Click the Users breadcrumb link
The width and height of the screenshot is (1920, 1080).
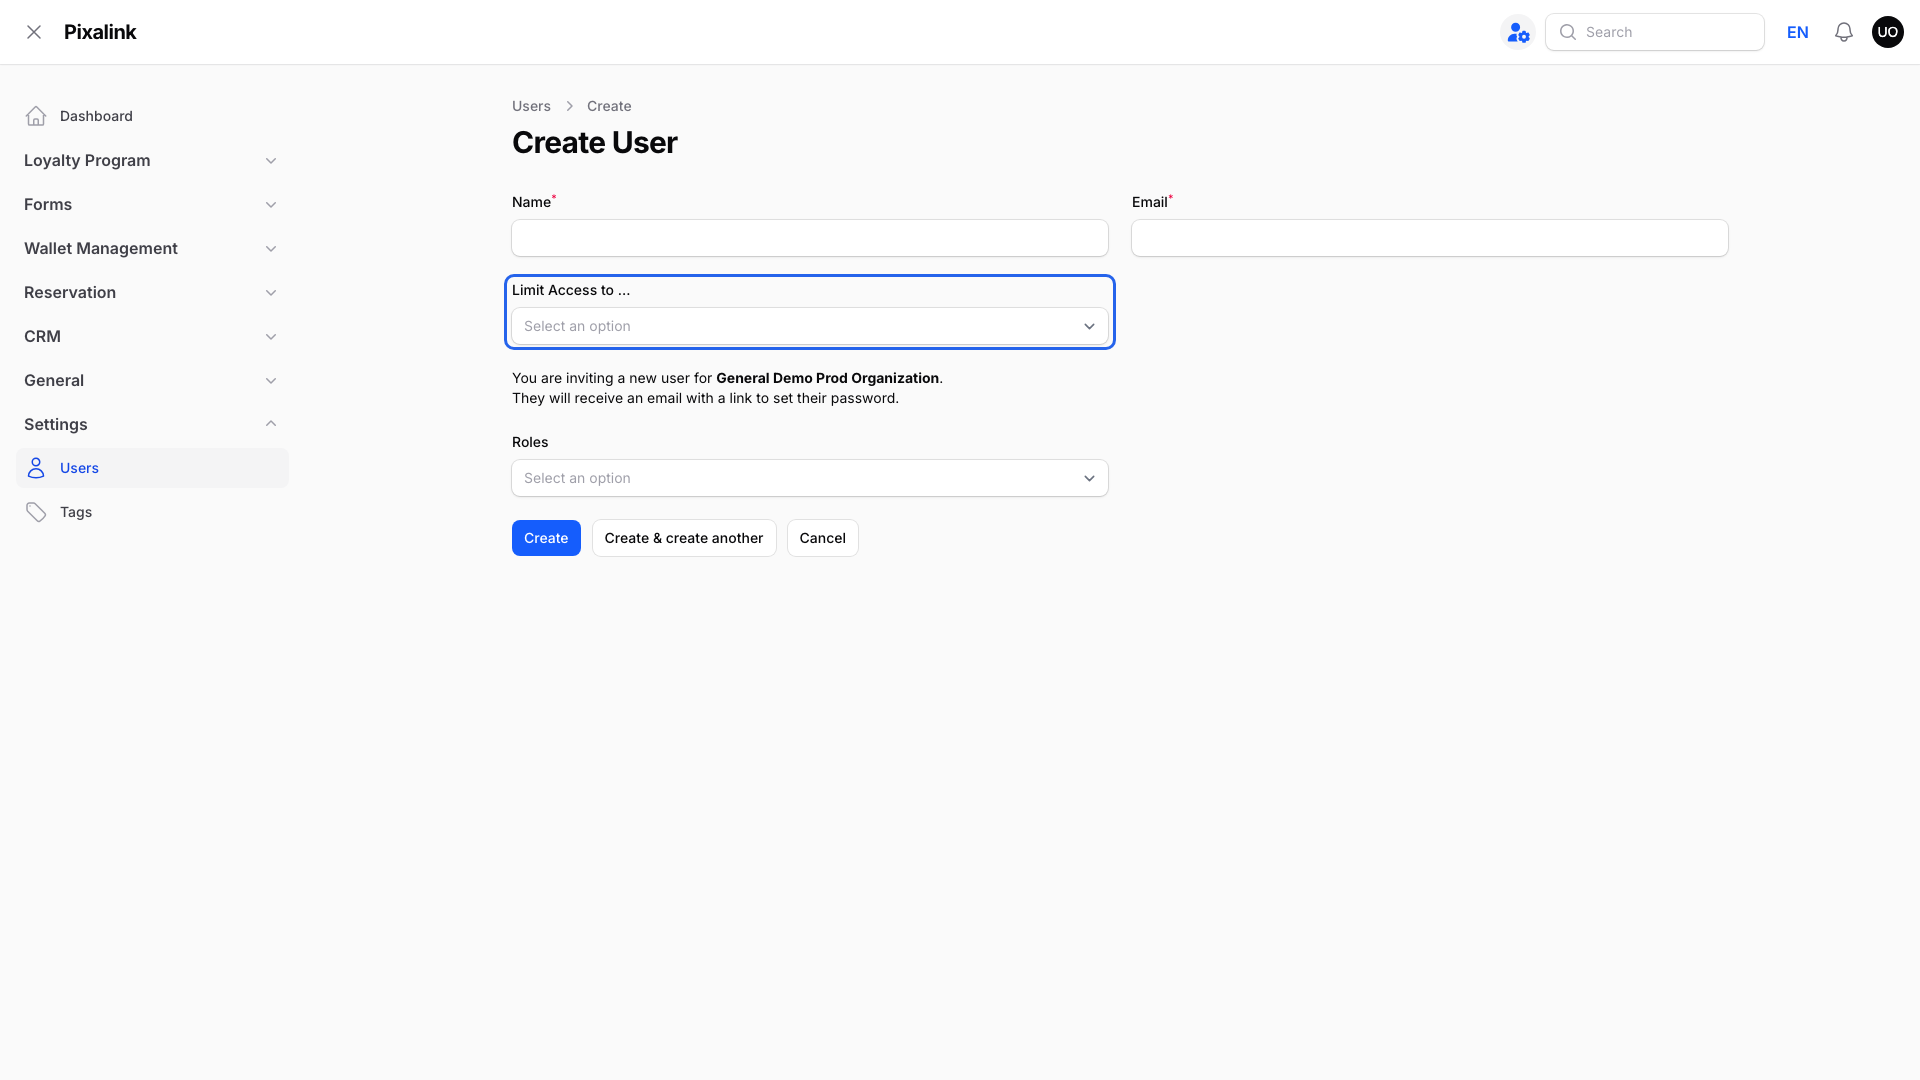(x=531, y=106)
